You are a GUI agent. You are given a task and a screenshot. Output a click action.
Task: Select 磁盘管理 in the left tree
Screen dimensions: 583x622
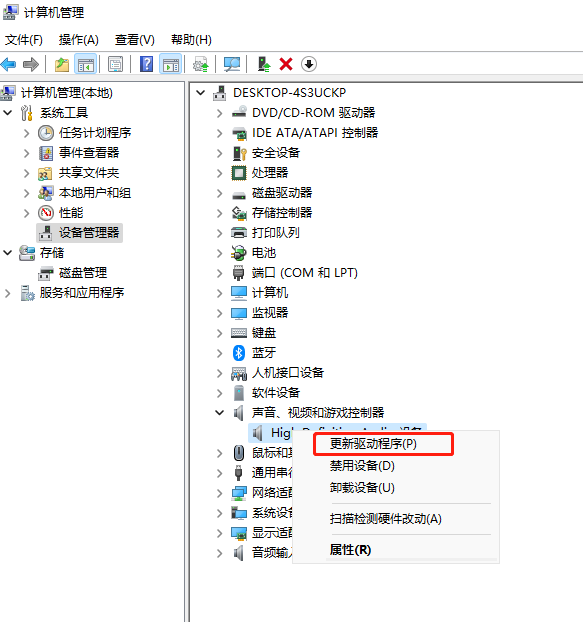click(83, 273)
